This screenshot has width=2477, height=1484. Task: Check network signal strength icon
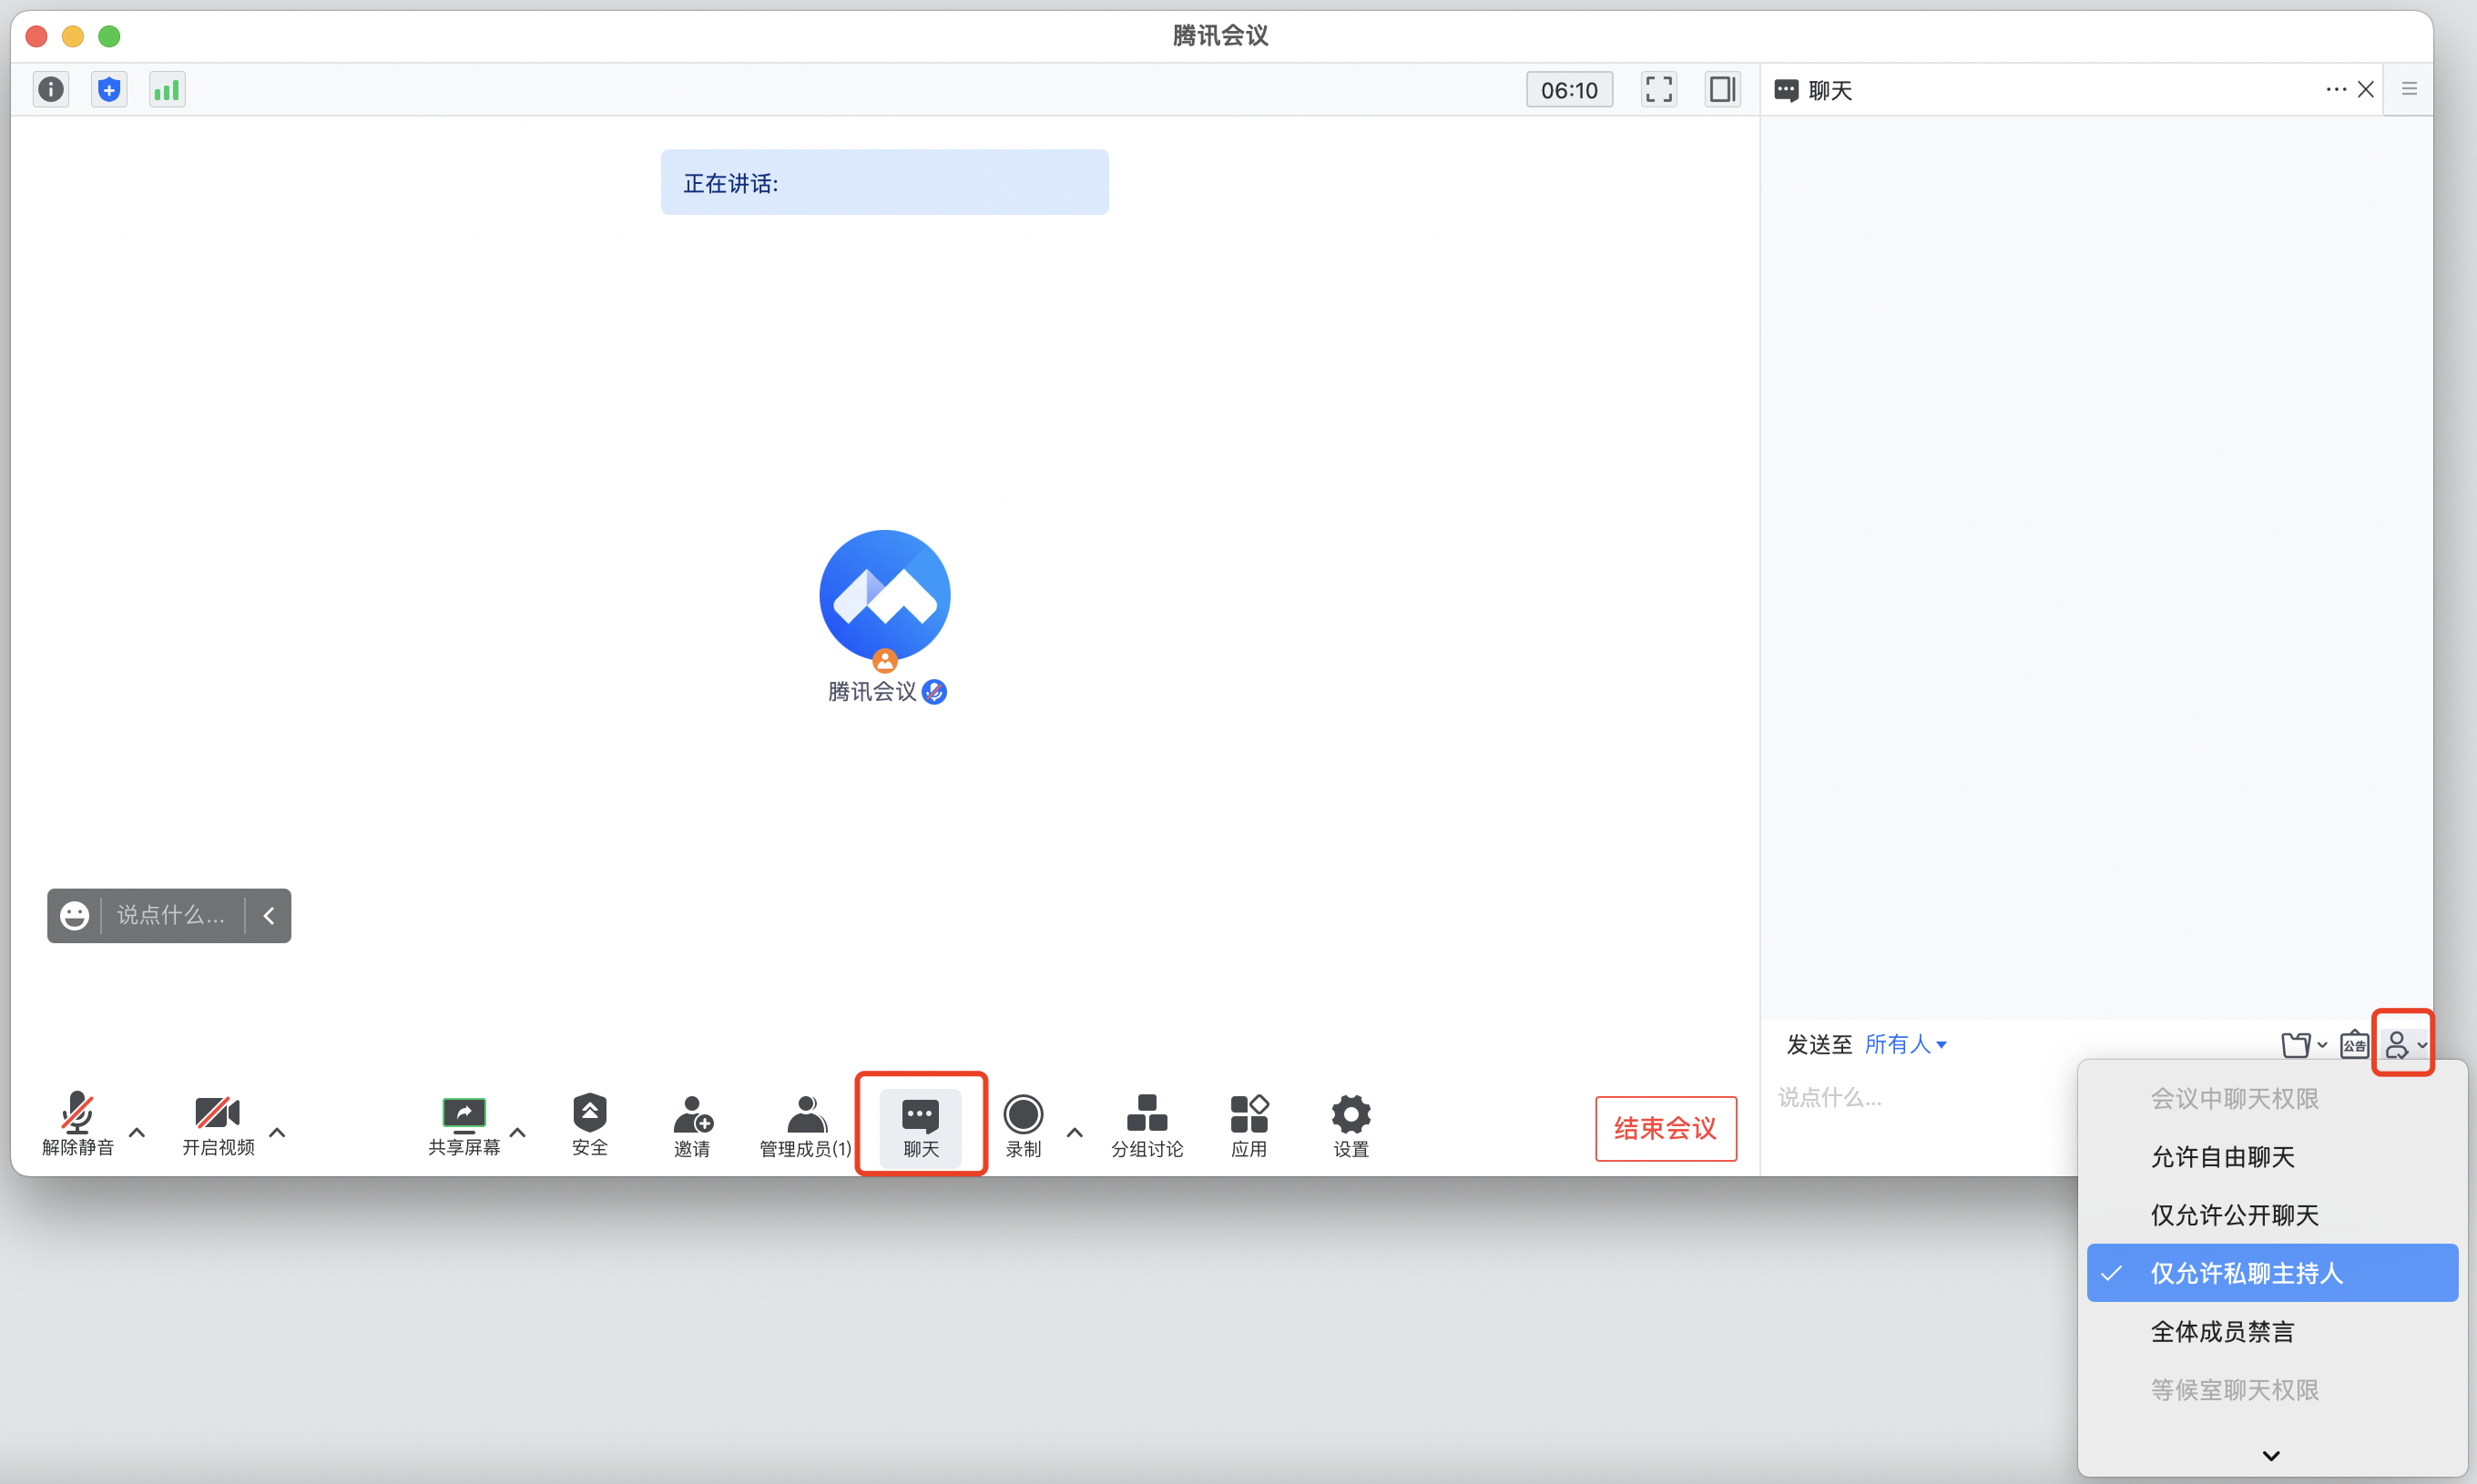point(167,90)
